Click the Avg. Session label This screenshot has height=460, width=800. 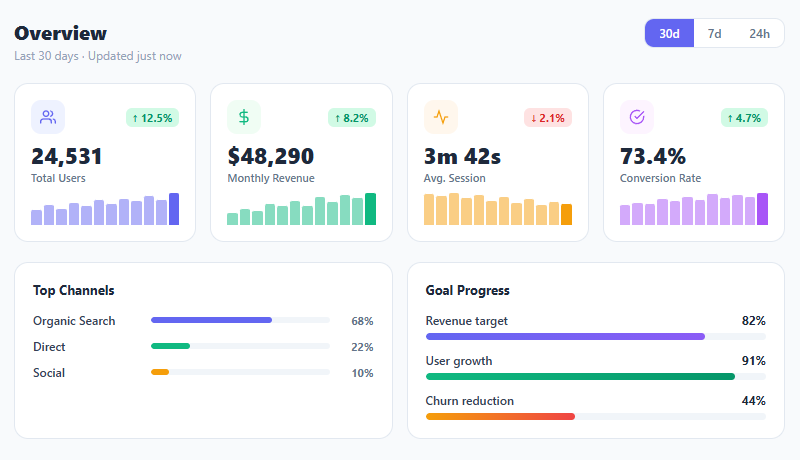(x=455, y=178)
